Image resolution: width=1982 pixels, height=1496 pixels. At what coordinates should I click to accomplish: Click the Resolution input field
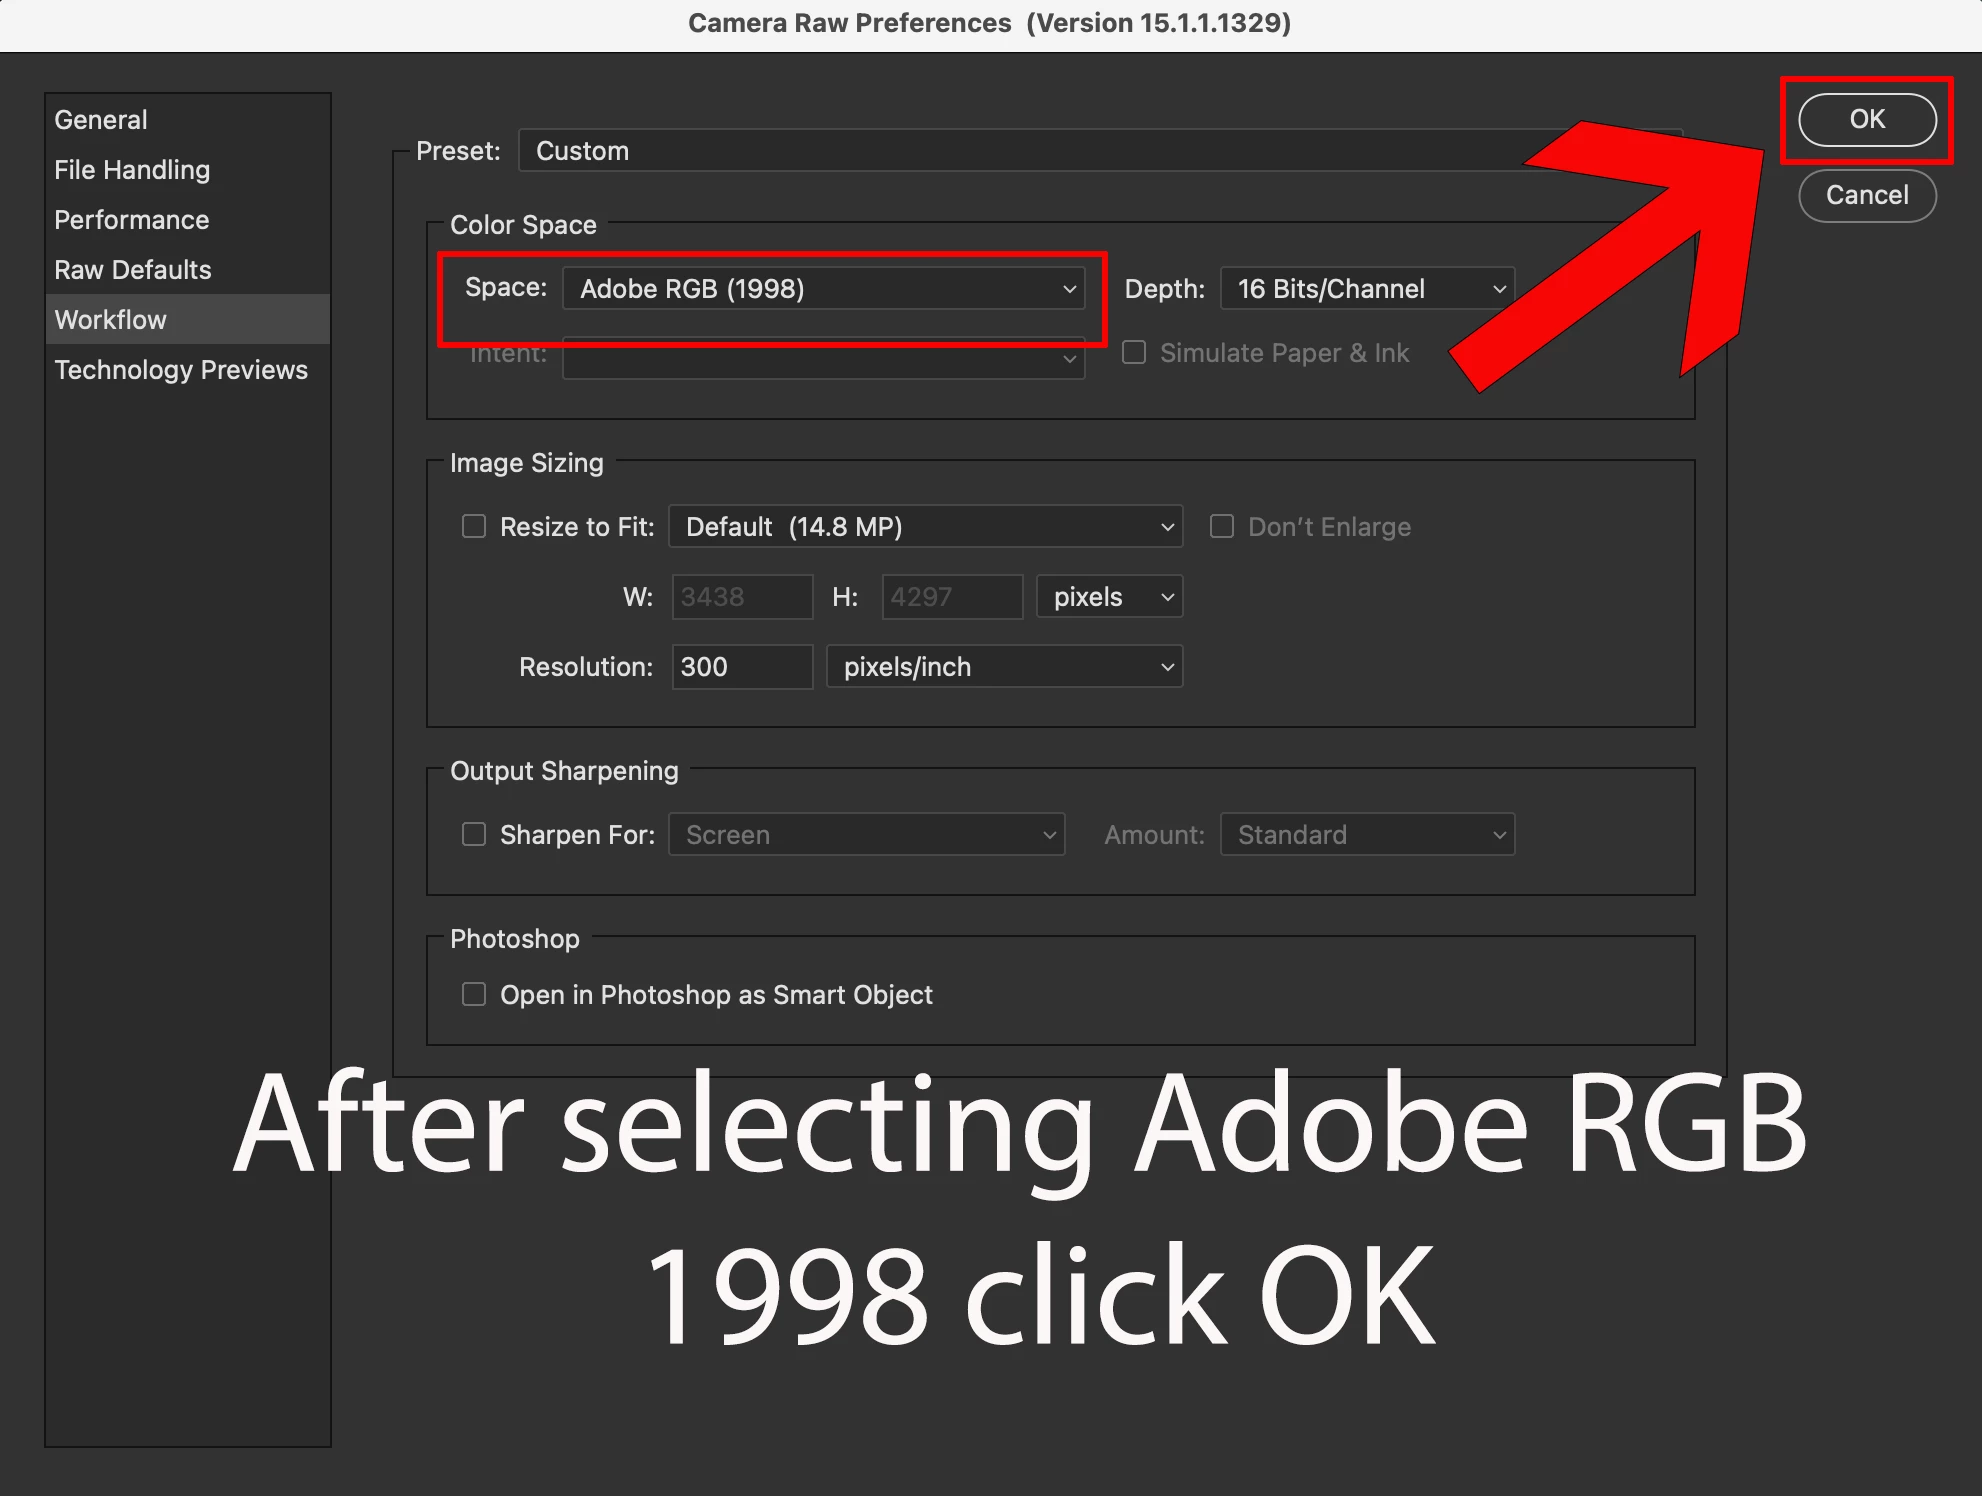[x=741, y=667]
